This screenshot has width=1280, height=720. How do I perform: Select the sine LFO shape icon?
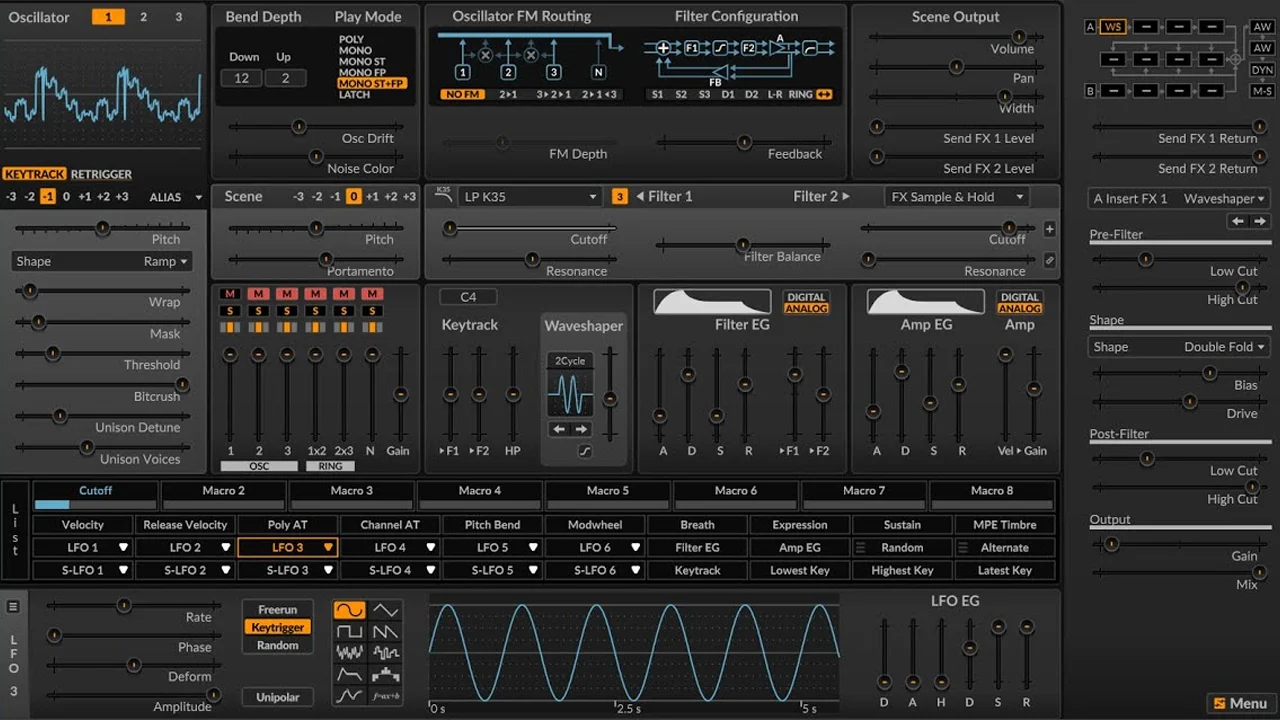click(x=350, y=610)
